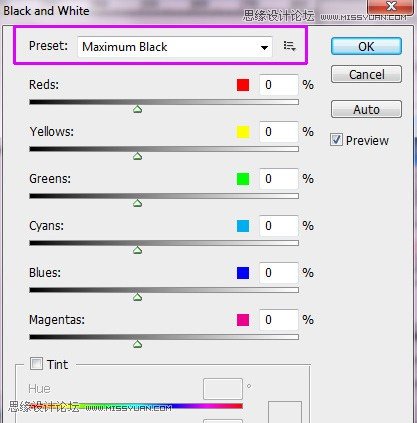Open the preset options menu icon

click(289, 46)
